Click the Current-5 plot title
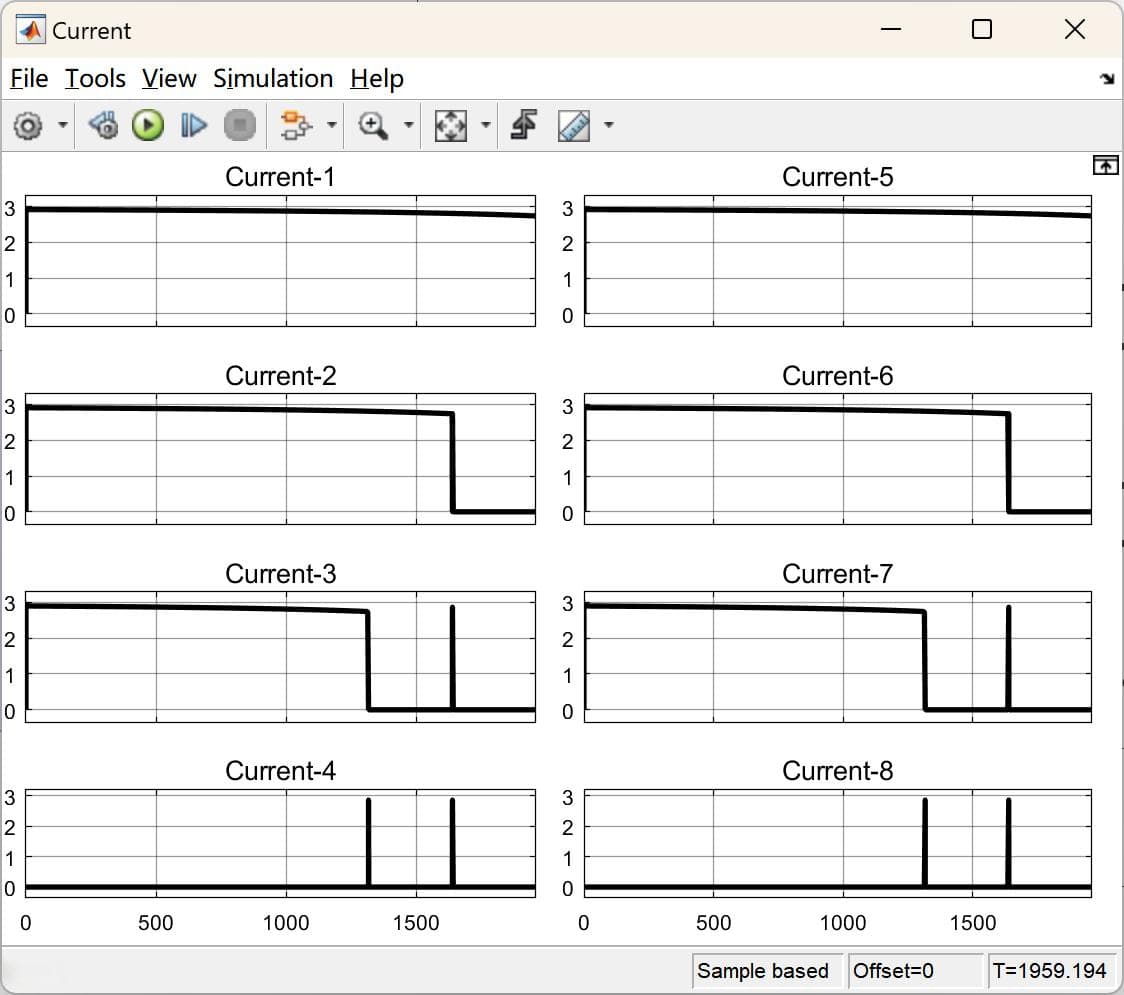The width and height of the screenshot is (1124, 995). pos(837,177)
